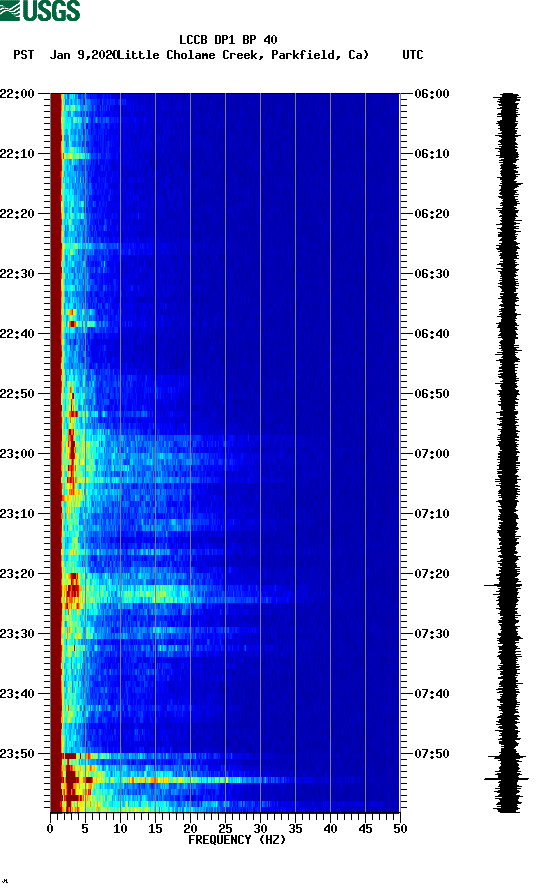The height and width of the screenshot is (892, 552).
Task: Click the 23:10 PST time label
Action: coord(17,514)
